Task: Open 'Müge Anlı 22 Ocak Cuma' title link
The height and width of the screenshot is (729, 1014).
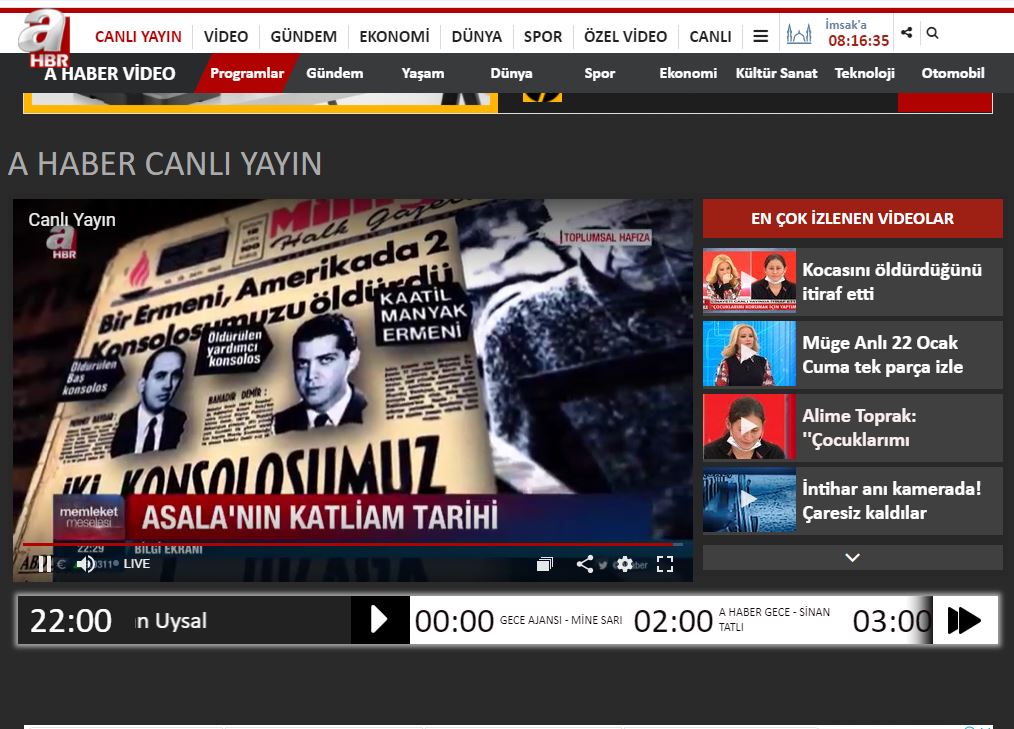Action: 883,354
